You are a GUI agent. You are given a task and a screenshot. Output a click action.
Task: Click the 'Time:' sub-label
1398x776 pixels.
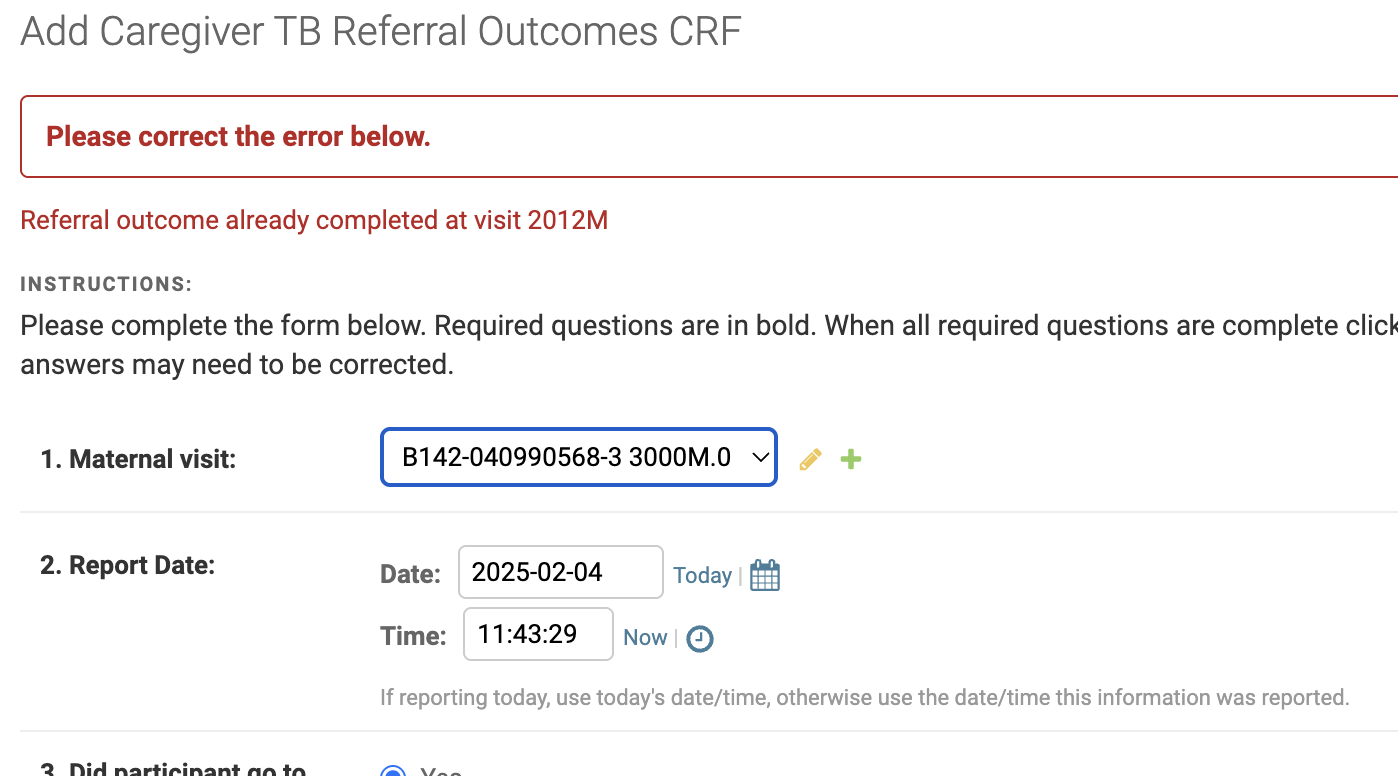pos(413,636)
